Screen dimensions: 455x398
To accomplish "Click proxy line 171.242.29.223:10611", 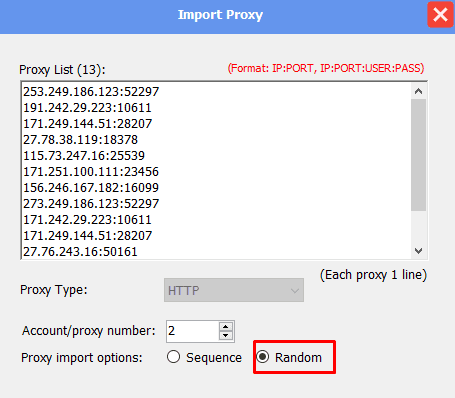I will pyautogui.click(x=87, y=220).
